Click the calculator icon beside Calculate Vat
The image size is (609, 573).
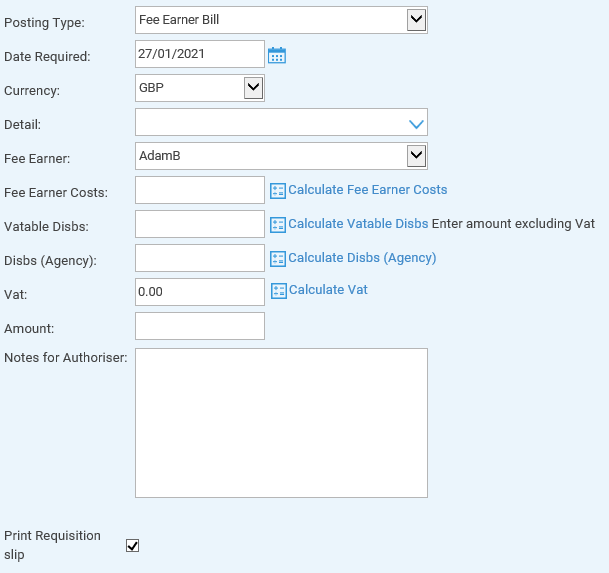click(x=278, y=291)
